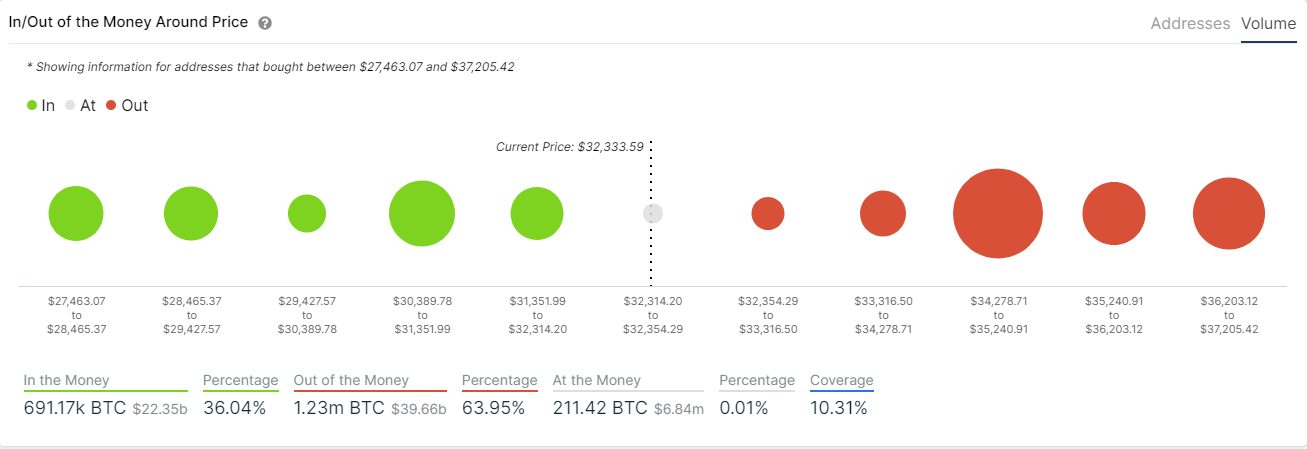Open the help question mark icon
Viewport: 1307px width, 449px height.
pos(265,23)
